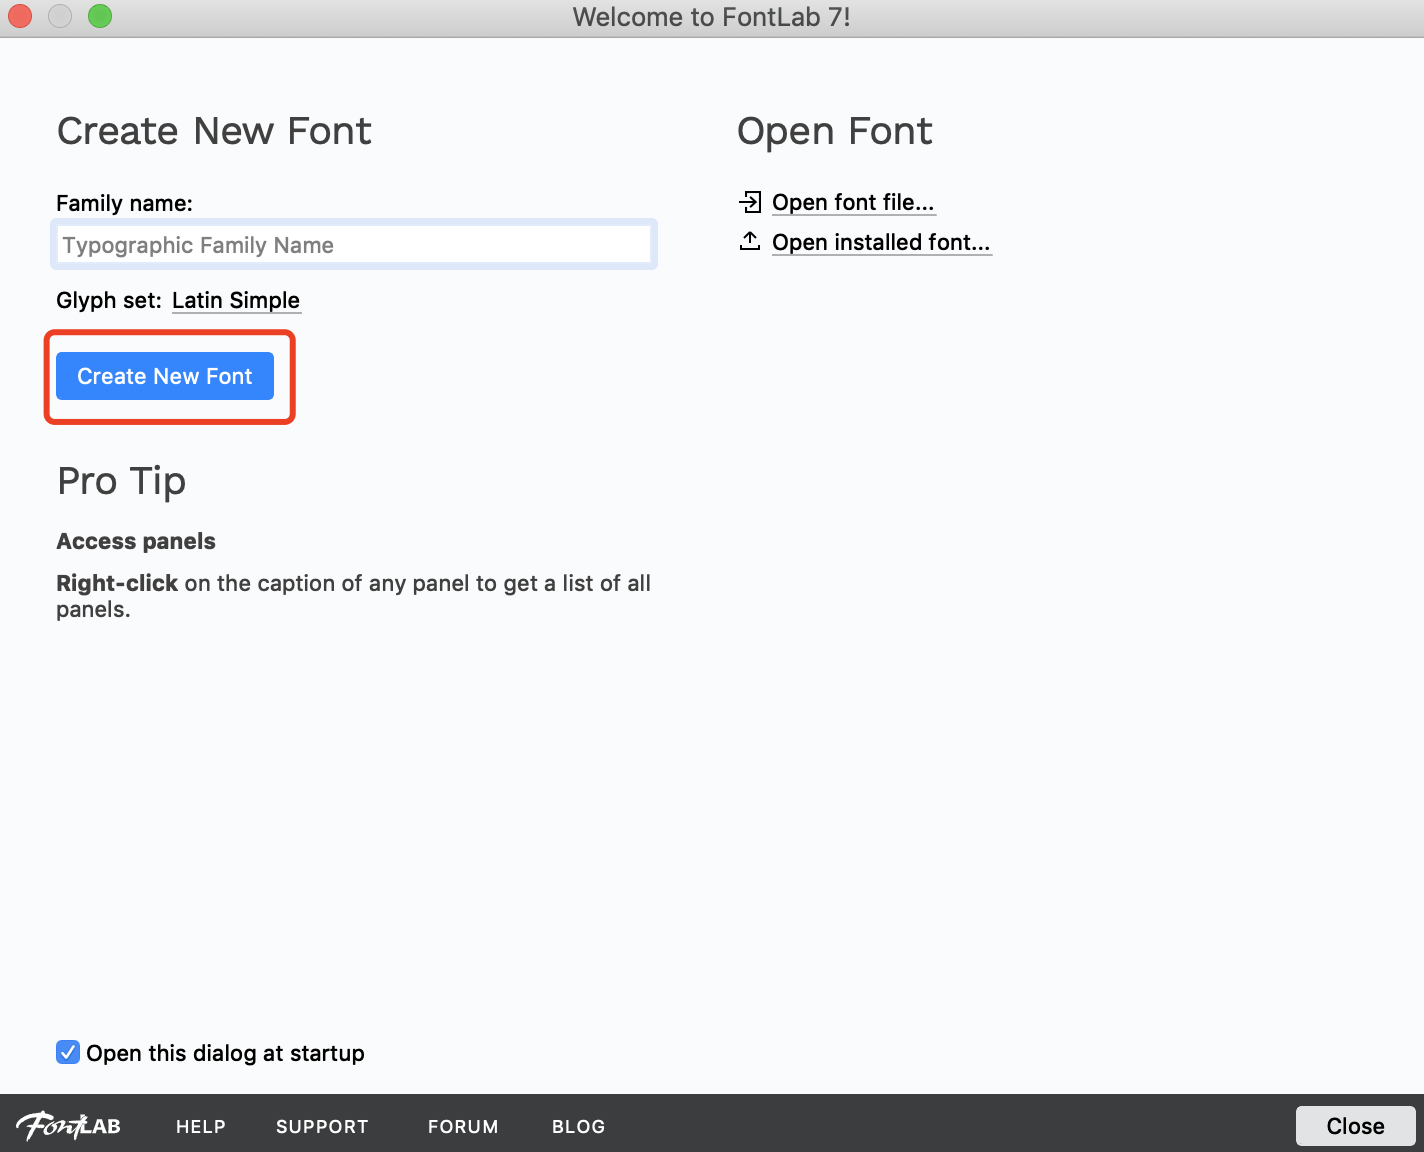The height and width of the screenshot is (1152, 1424).
Task: Select the Open font file... link
Action: [853, 203]
